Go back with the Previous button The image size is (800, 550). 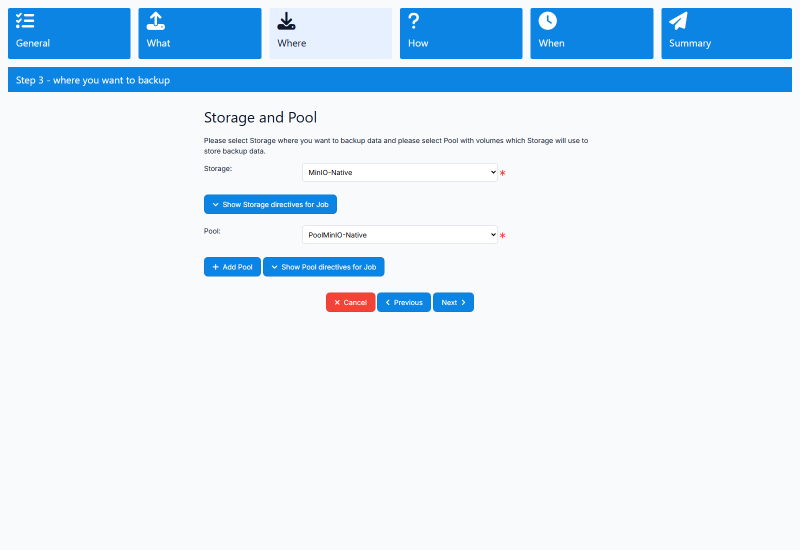point(404,302)
